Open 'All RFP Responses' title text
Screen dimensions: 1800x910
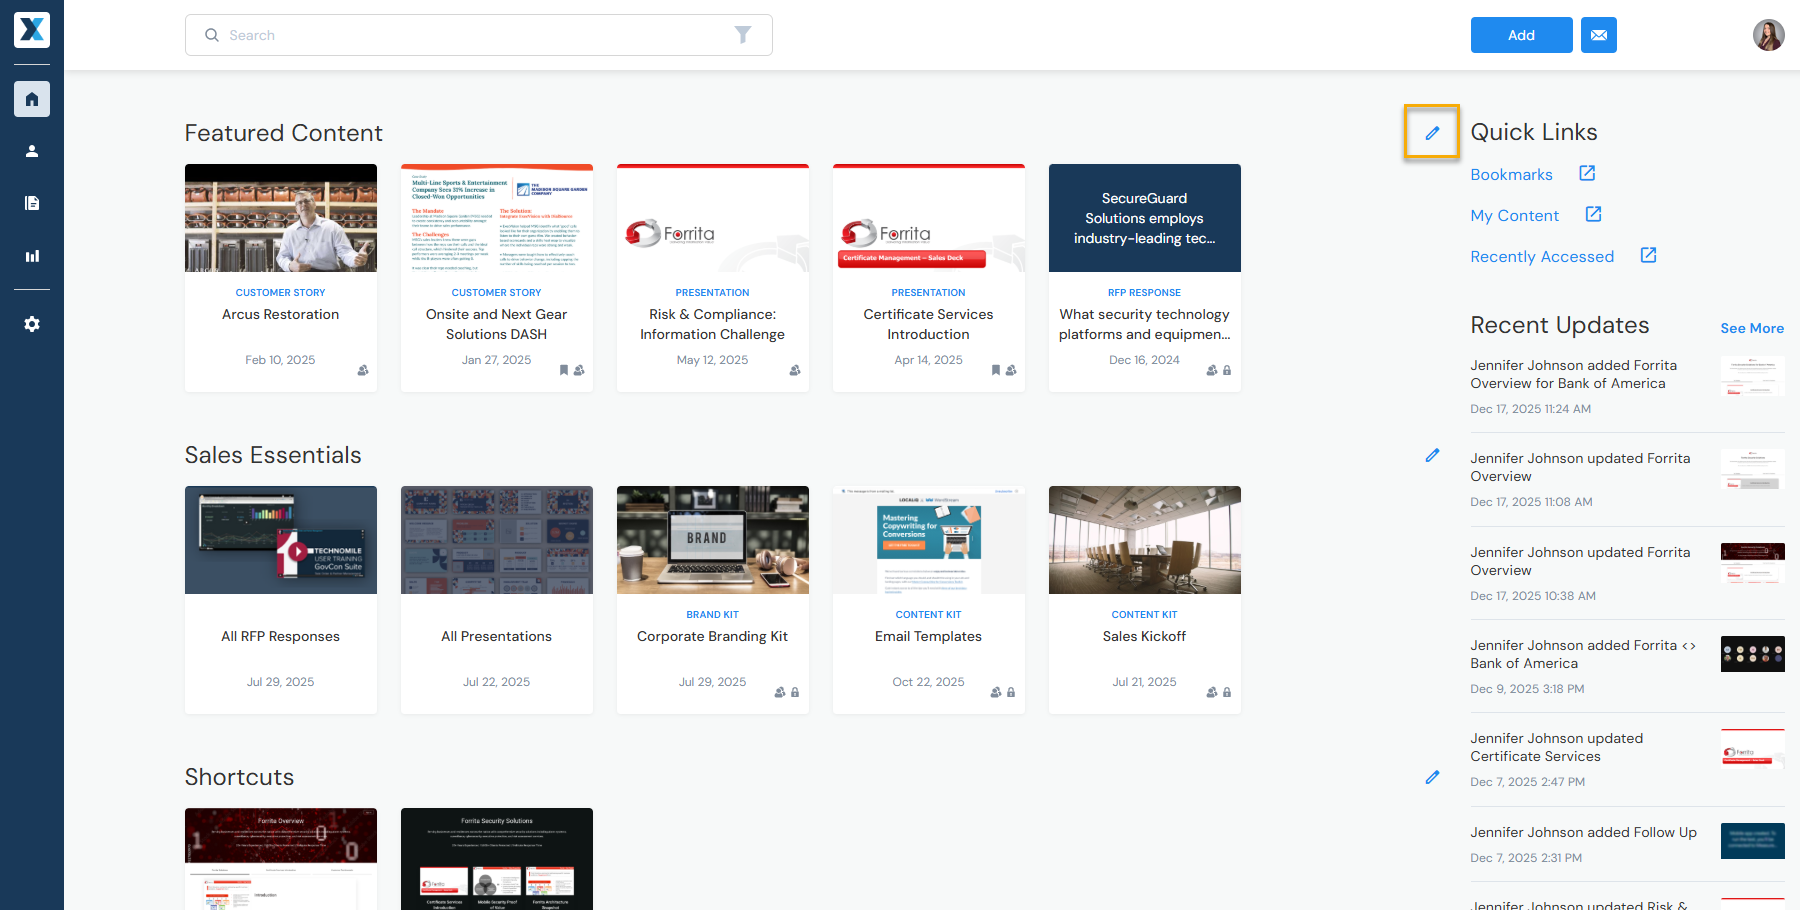point(281,636)
